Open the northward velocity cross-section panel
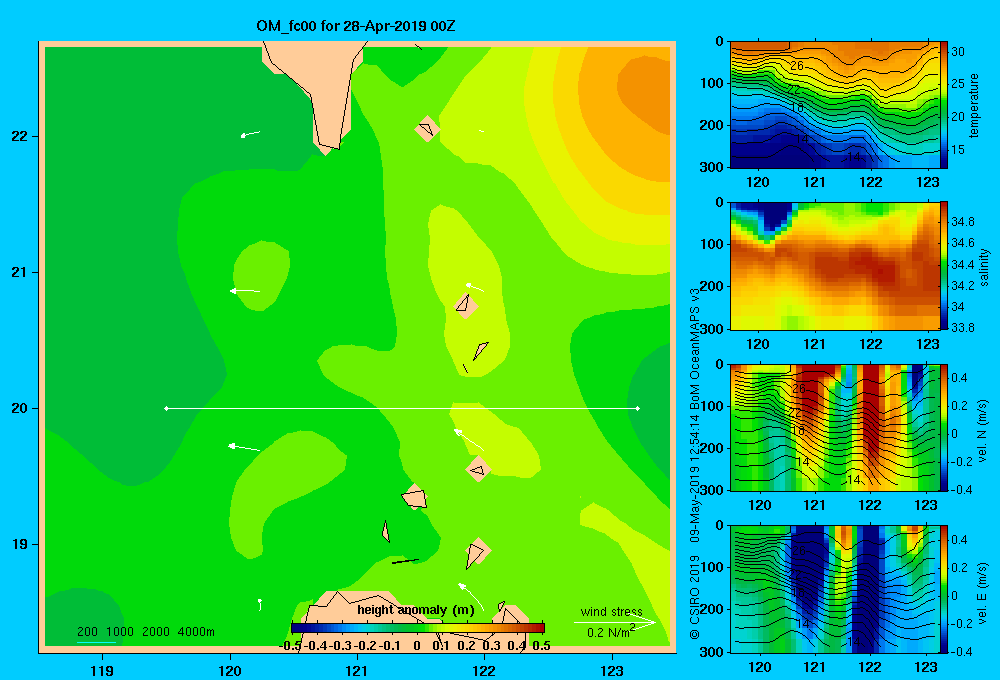The height and width of the screenshot is (680, 1000). tap(834, 427)
